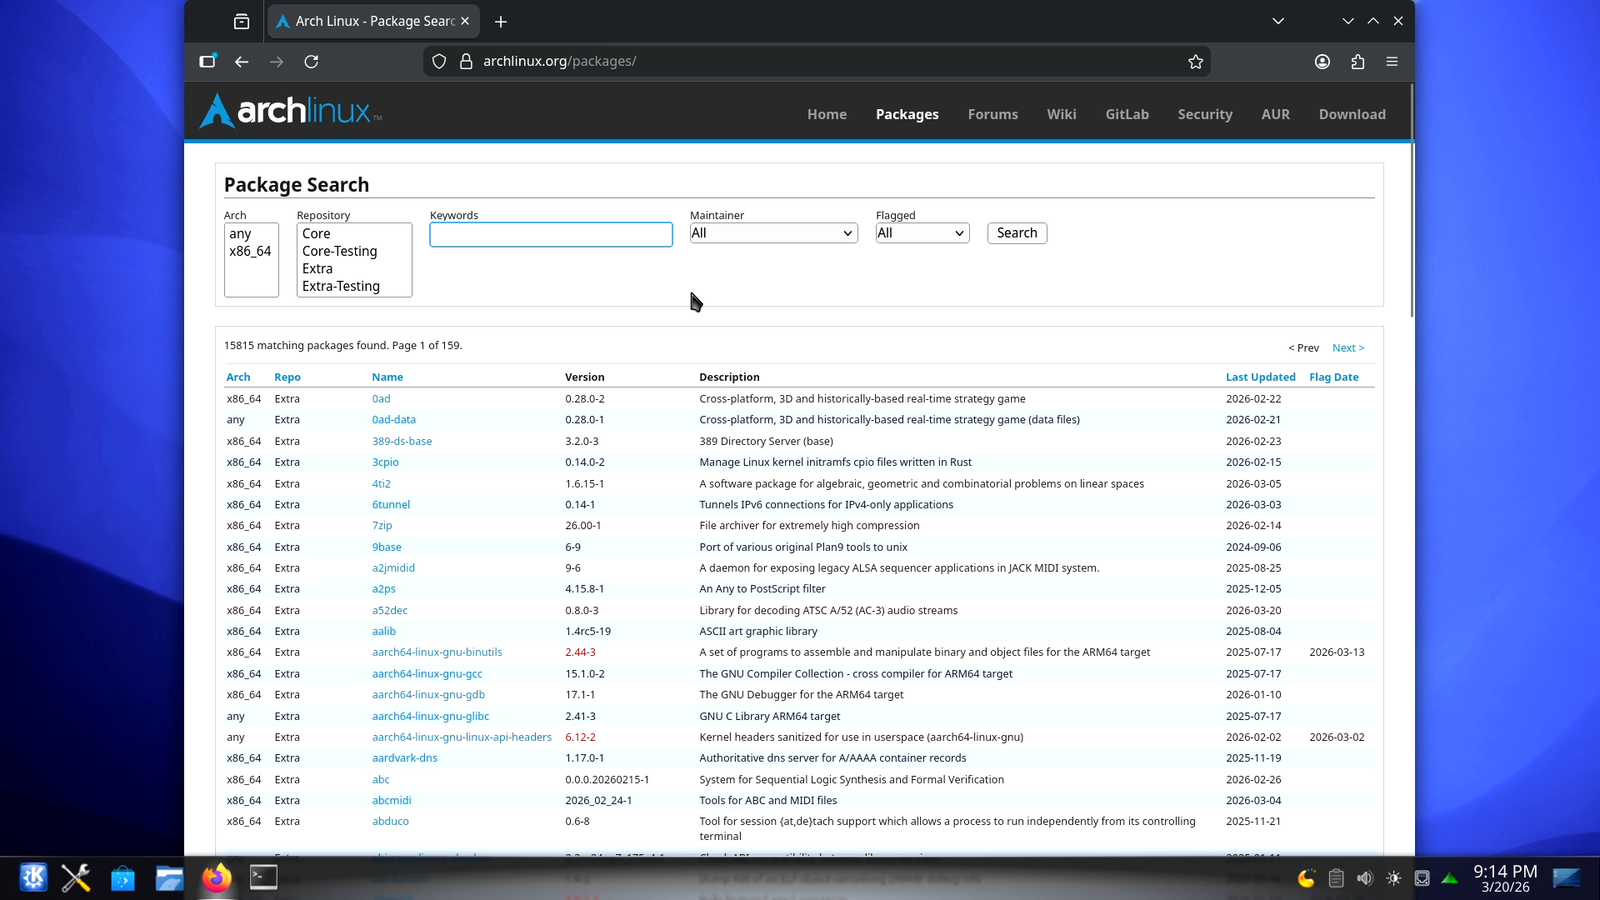The image size is (1600, 900).
Task: Click the page vertical scrollbar
Action: click(x=1412, y=200)
